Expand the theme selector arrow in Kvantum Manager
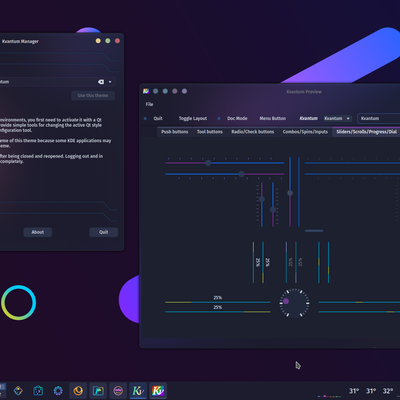 [x=110, y=82]
